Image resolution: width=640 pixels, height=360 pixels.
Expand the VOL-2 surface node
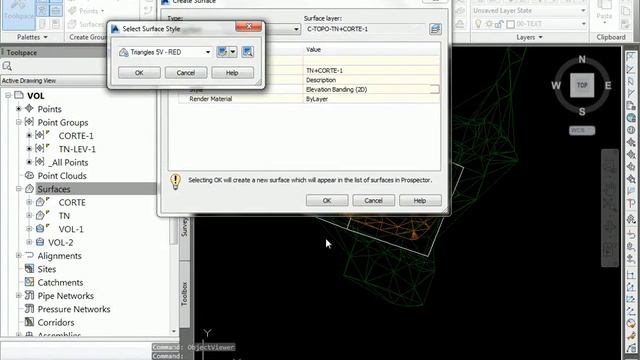point(29,242)
